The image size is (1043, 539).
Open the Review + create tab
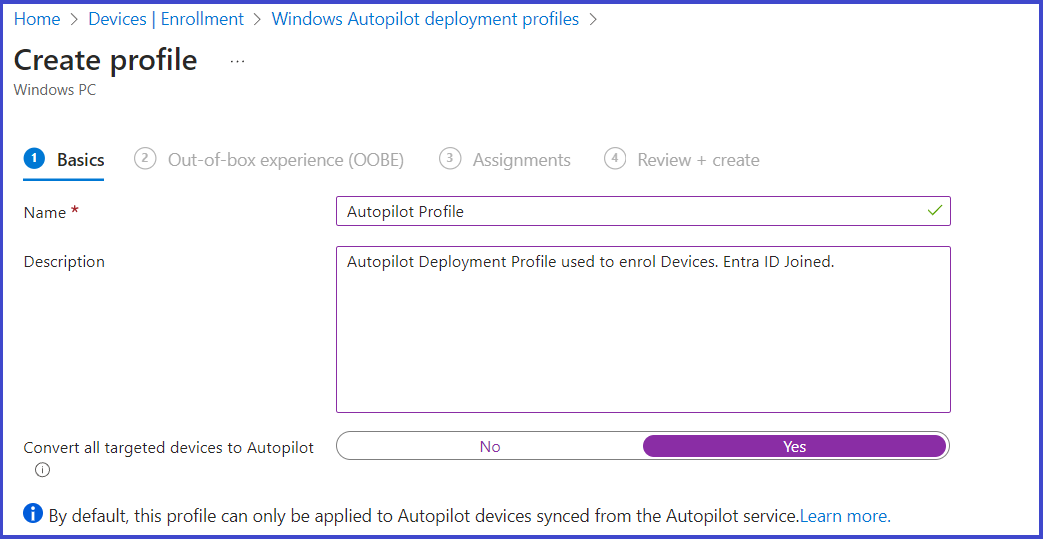[x=698, y=160]
